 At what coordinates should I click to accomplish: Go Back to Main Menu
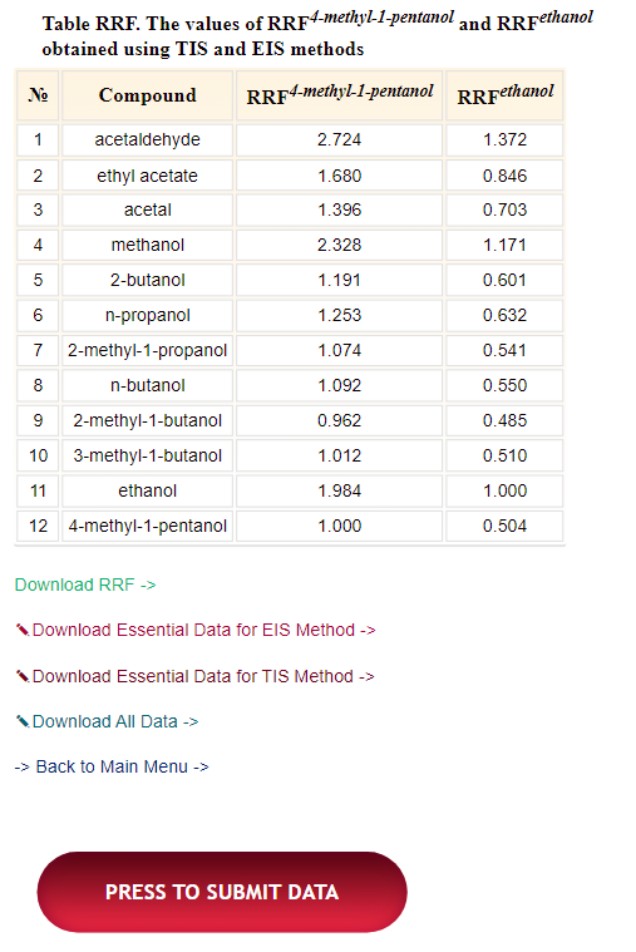112,767
